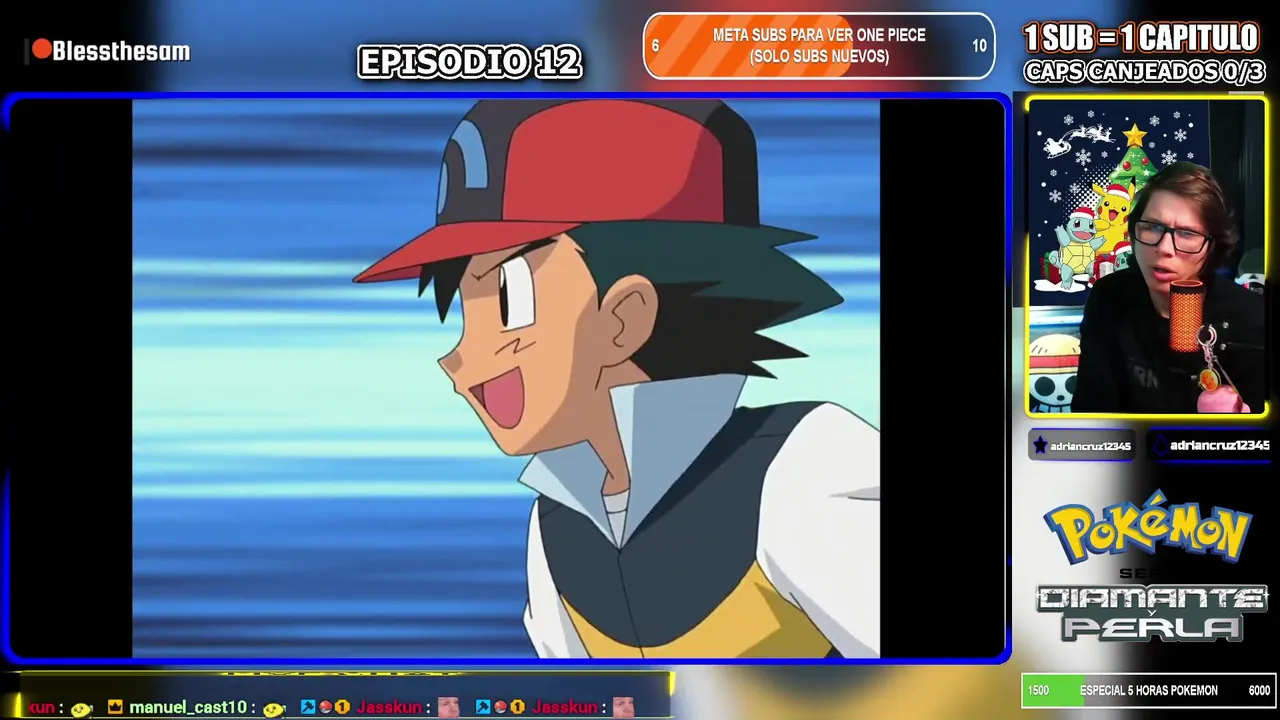Click the crown badge before manuel_cast10
This screenshot has width=1280, height=720.
115,707
